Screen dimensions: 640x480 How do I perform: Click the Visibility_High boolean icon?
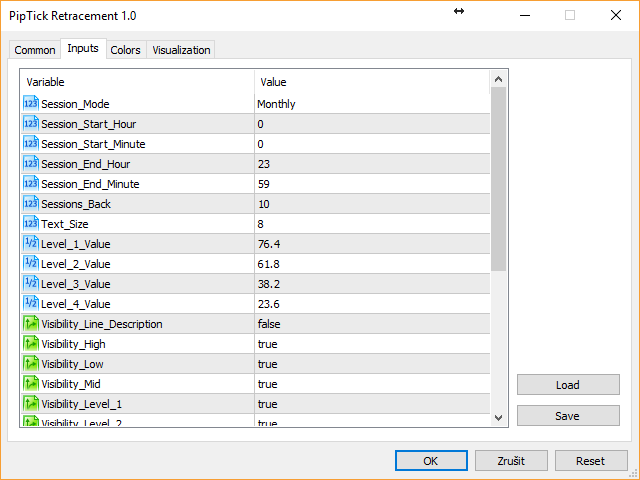31,344
